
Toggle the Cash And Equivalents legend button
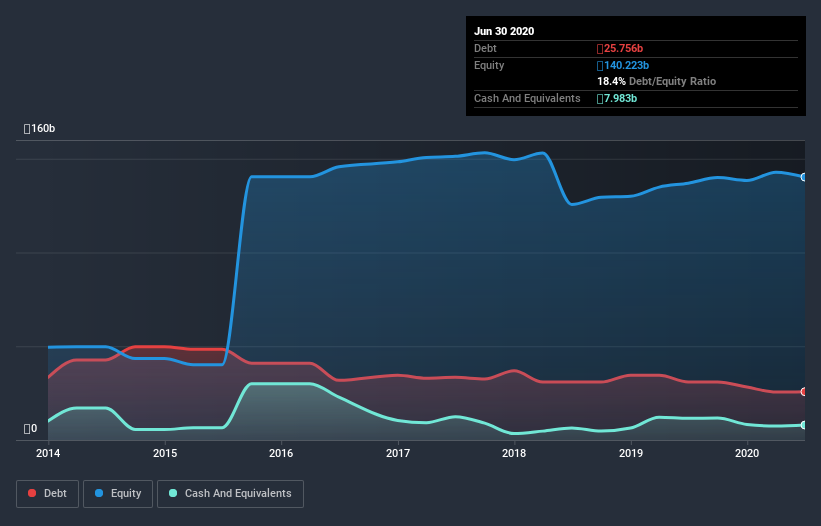[230, 494]
